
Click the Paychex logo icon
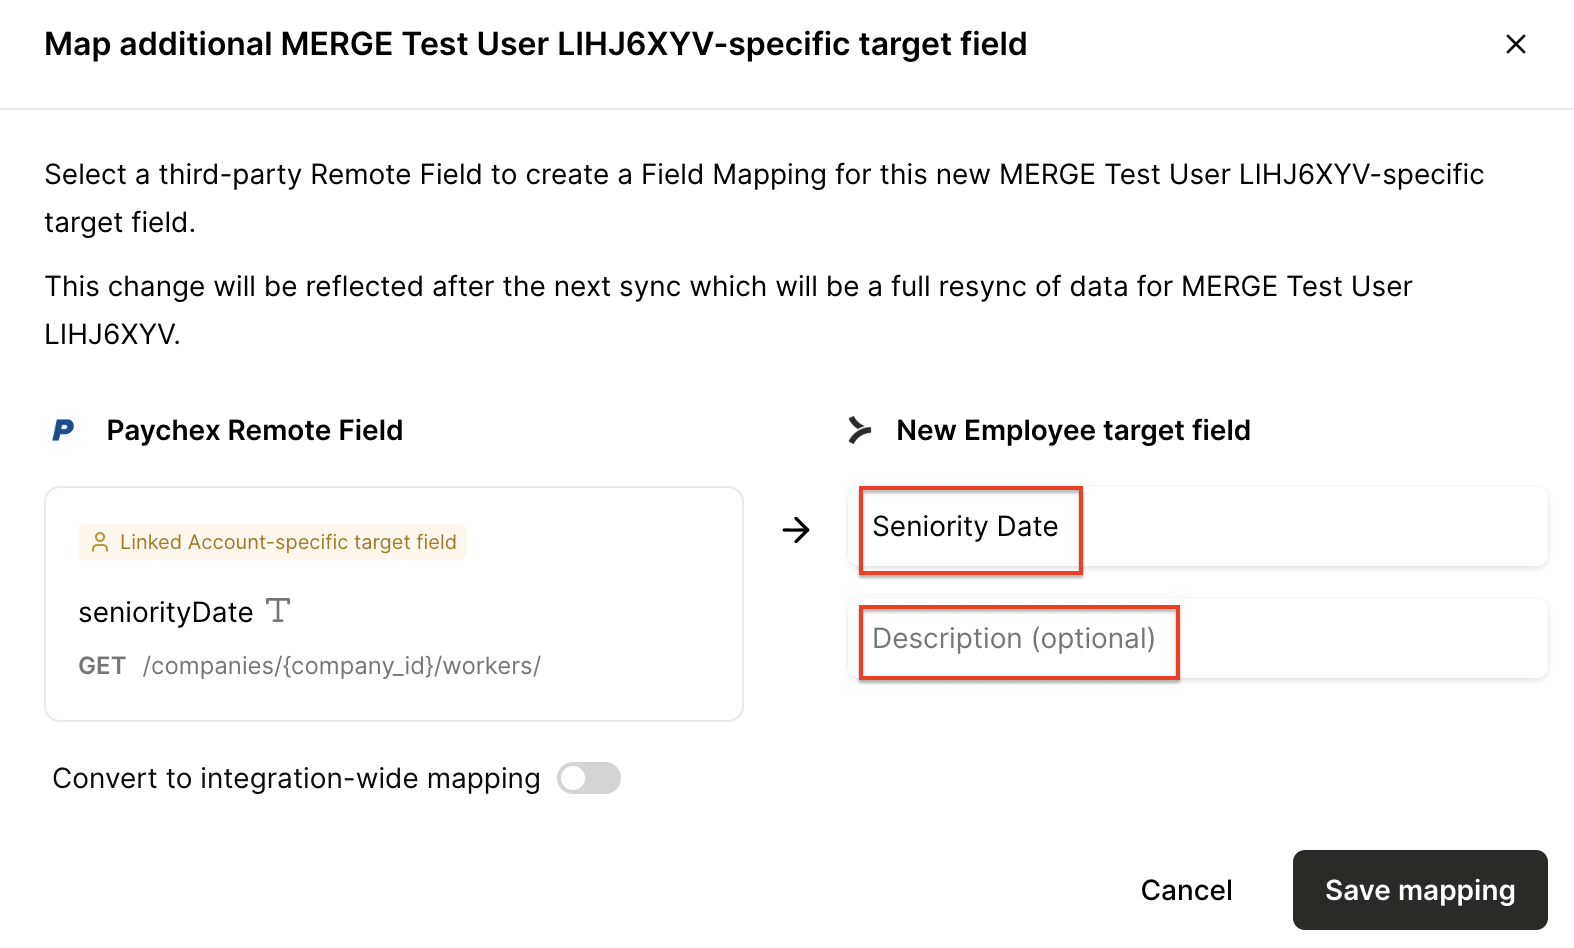[x=63, y=430]
